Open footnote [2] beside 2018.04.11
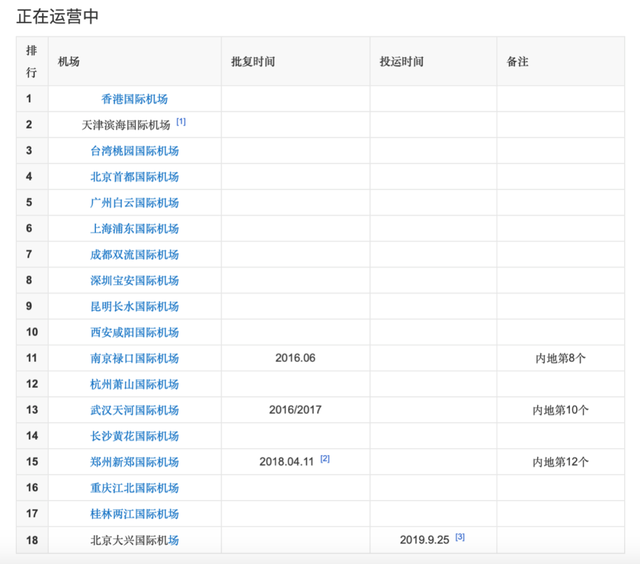The width and height of the screenshot is (640, 564). coord(325,459)
